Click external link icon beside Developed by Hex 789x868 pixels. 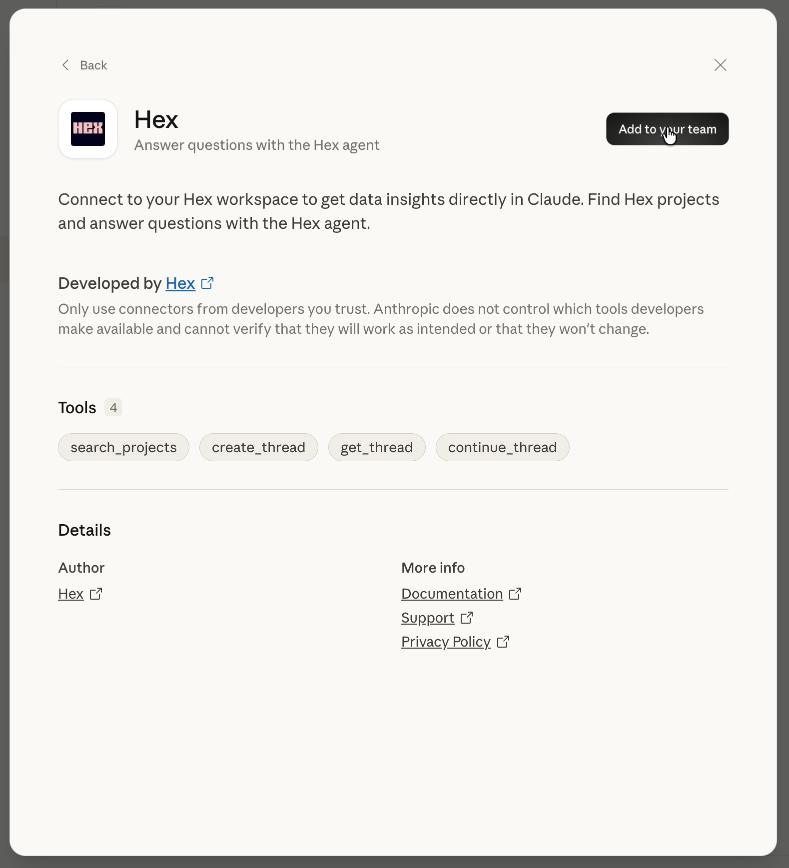(207, 283)
